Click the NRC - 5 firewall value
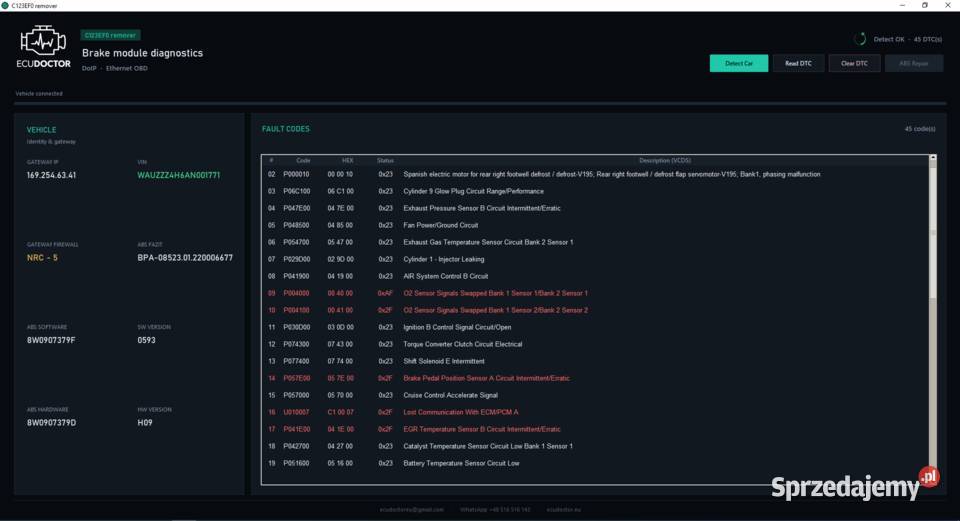 click(x=42, y=258)
